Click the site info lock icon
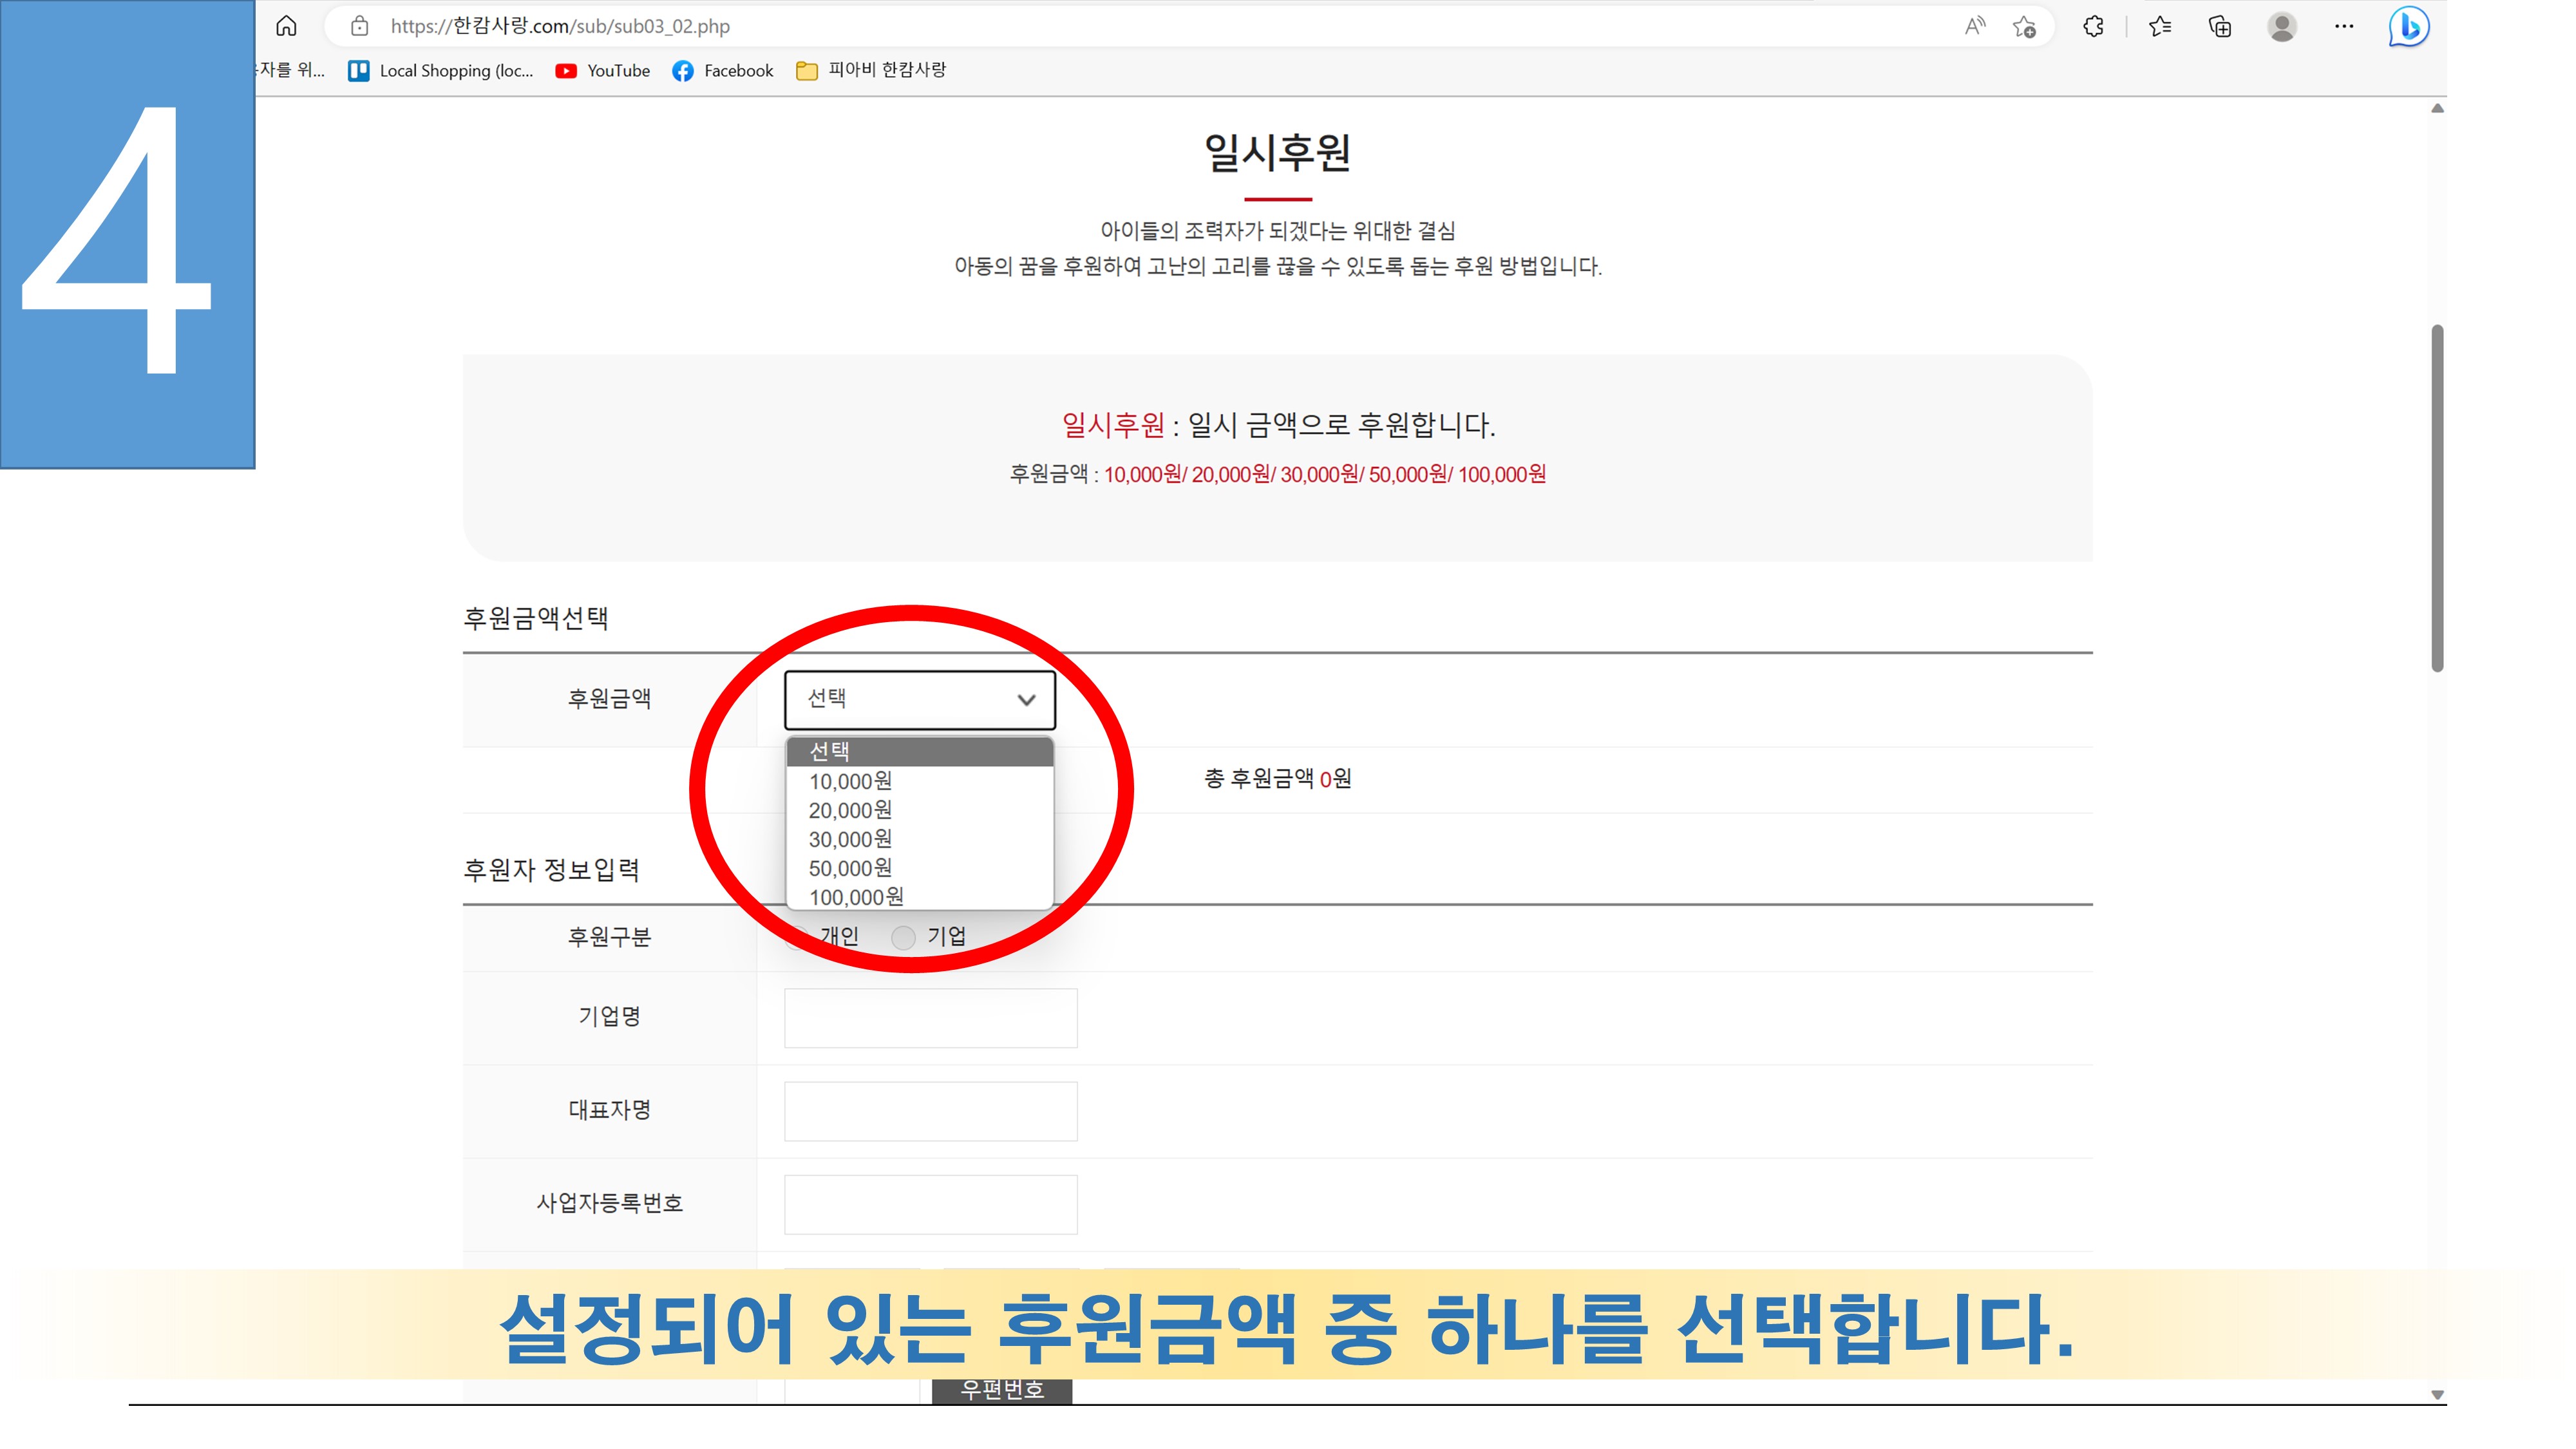This screenshot has height=1449, width=2576. 359,26
